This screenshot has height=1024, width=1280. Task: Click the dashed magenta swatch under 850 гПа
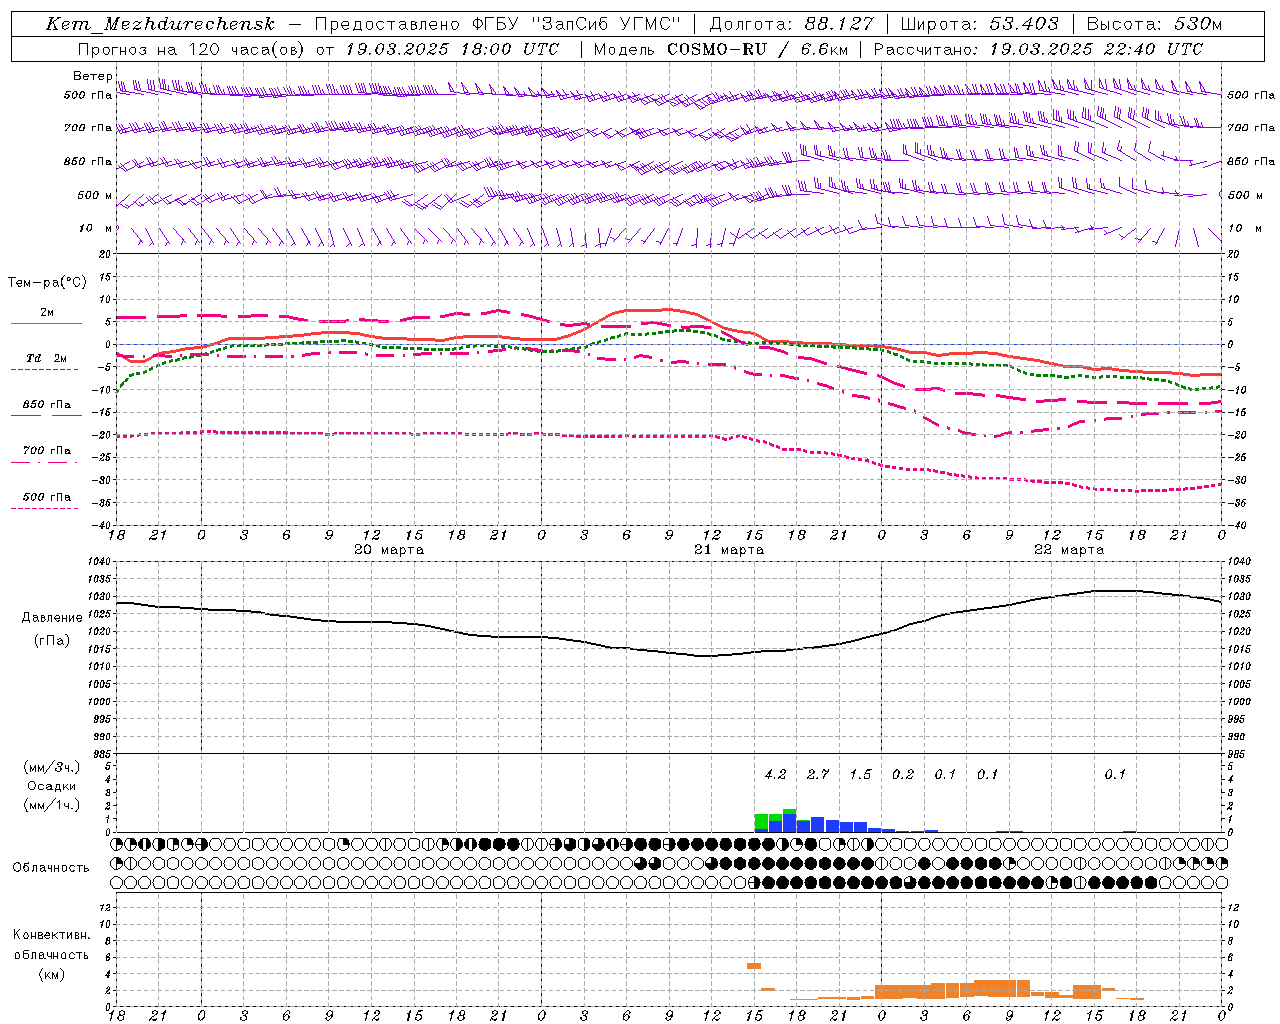pos(44,415)
